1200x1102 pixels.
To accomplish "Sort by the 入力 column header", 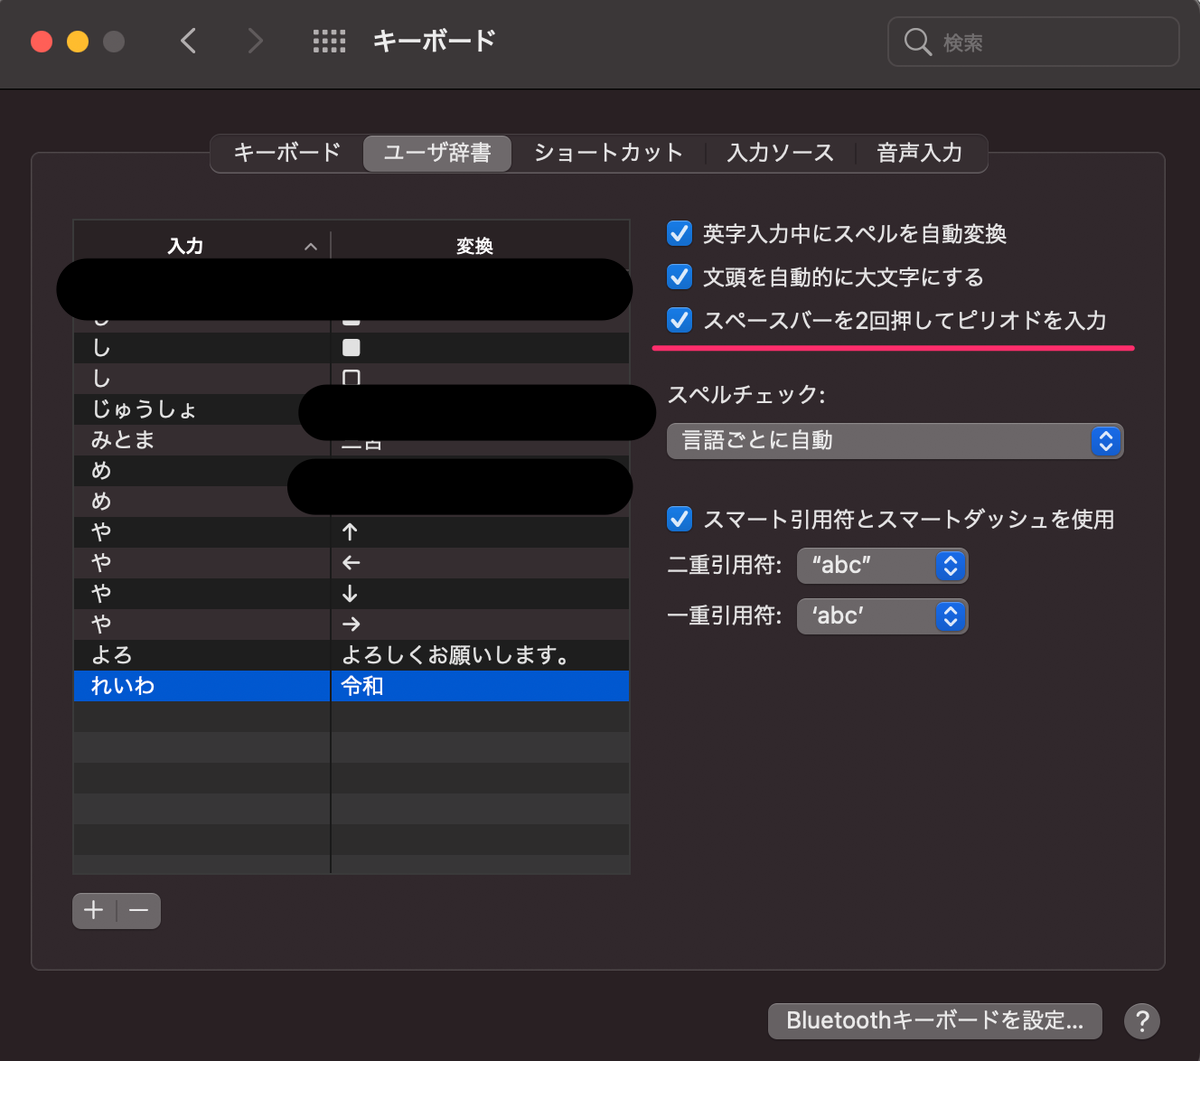I will point(201,246).
